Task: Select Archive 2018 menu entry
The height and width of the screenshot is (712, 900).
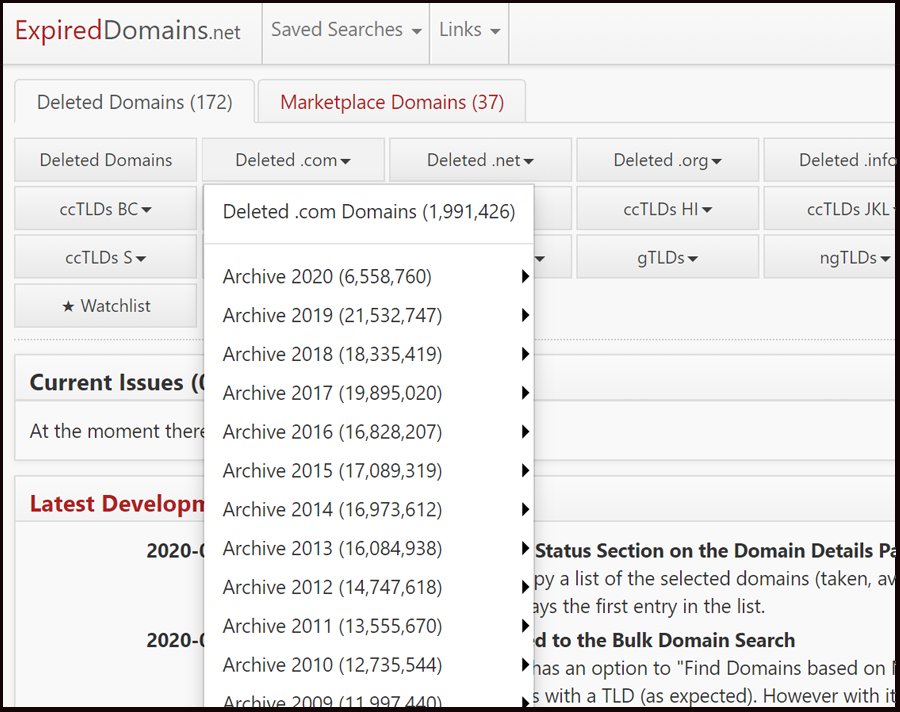Action: (368, 354)
